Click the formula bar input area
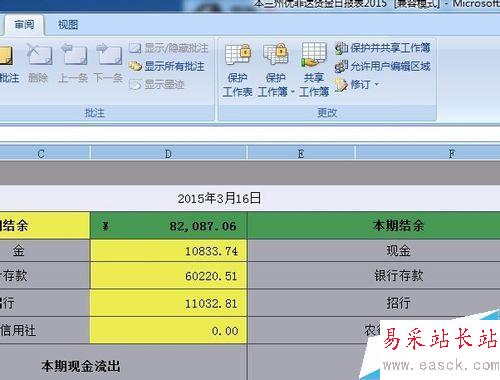 pos(250,135)
